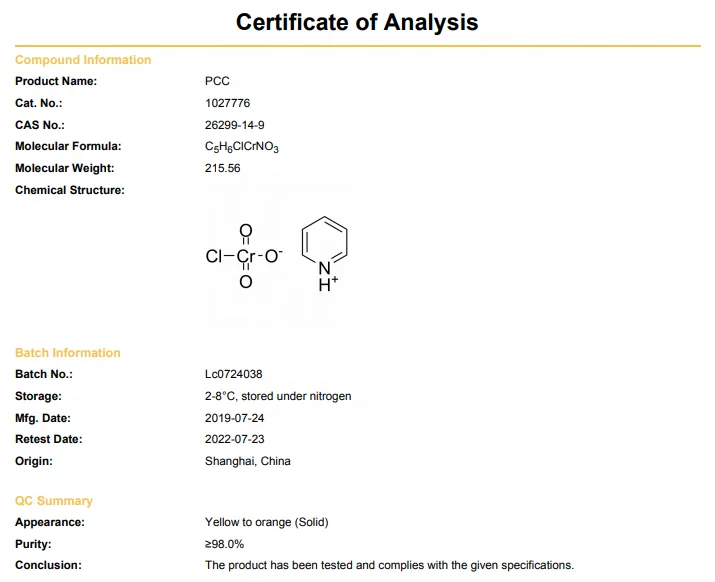Select manufacturing date 2019-07-24
This screenshot has width=715, height=582.
tap(235, 418)
